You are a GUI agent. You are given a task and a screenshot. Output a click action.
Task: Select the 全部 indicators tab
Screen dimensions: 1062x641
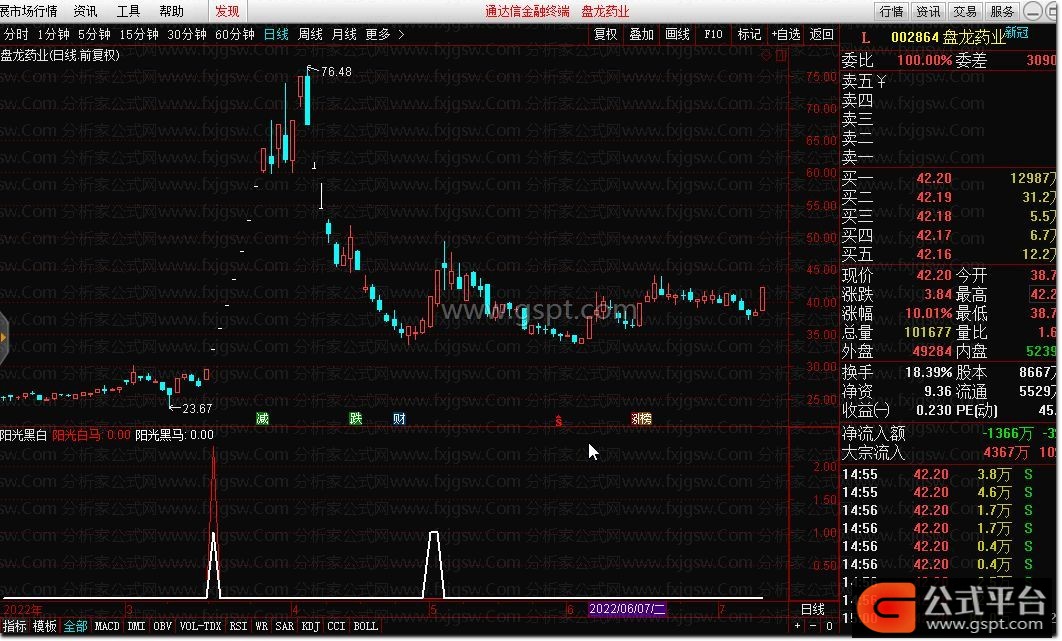pos(76,626)
